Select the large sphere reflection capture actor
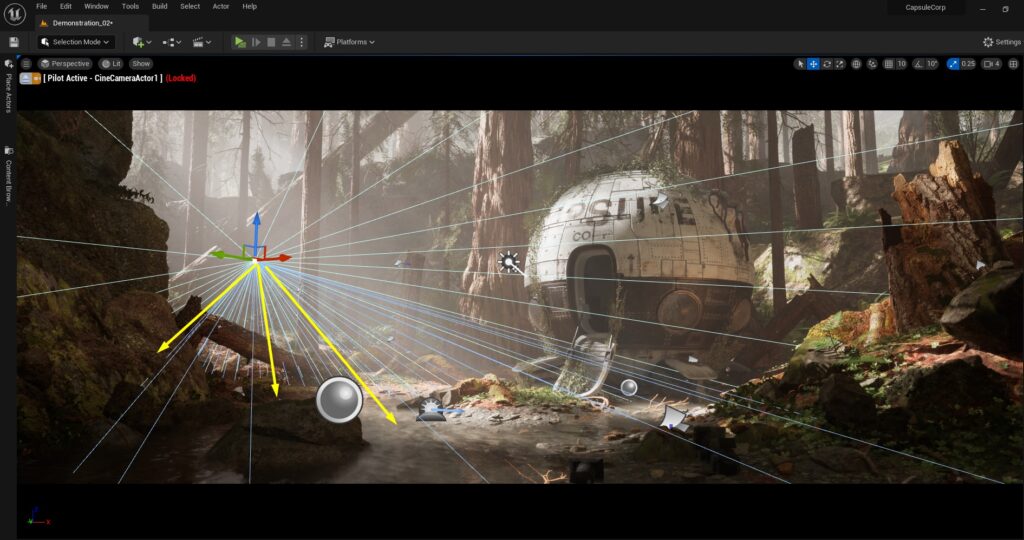The width and height of the screenshot is (1024, 540). coord(339,400)
